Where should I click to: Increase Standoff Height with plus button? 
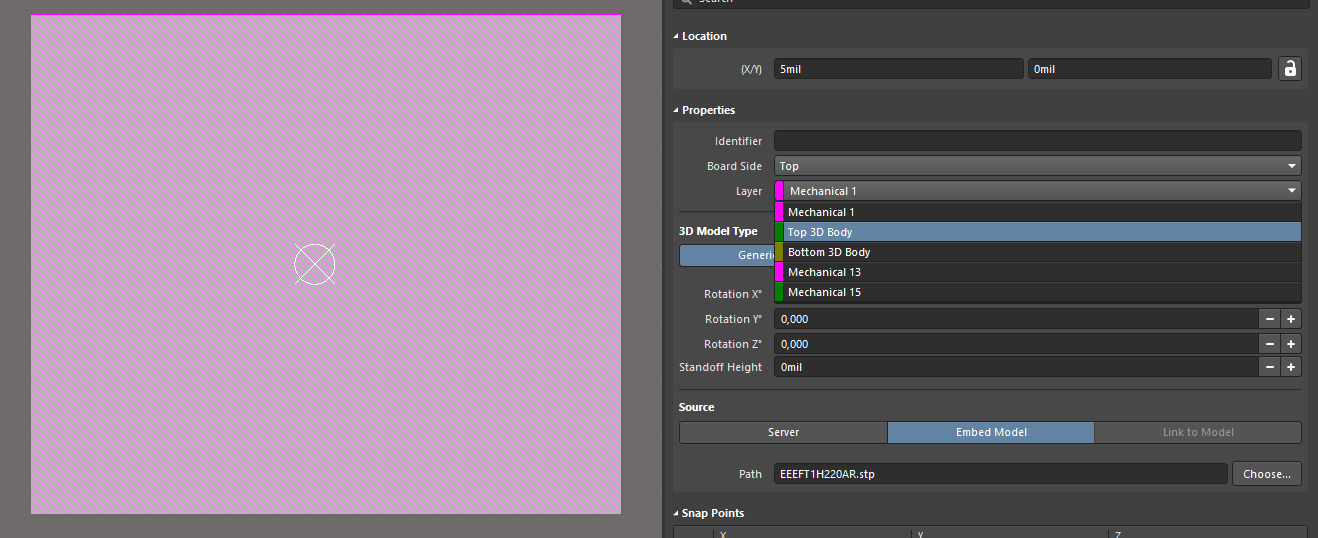[1291, 367]
